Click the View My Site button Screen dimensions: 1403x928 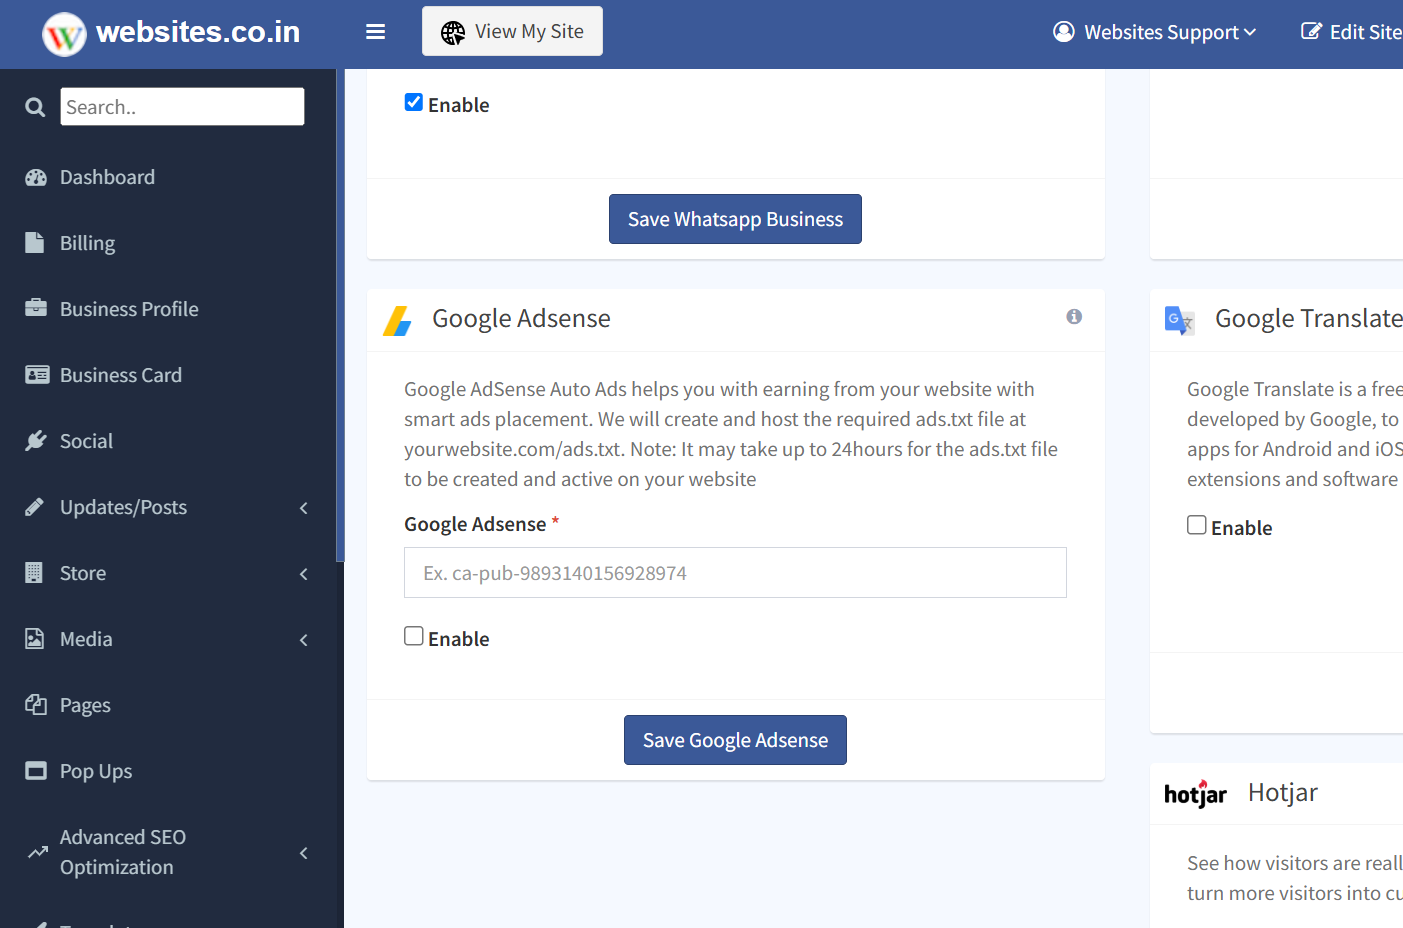pos(512,31)
